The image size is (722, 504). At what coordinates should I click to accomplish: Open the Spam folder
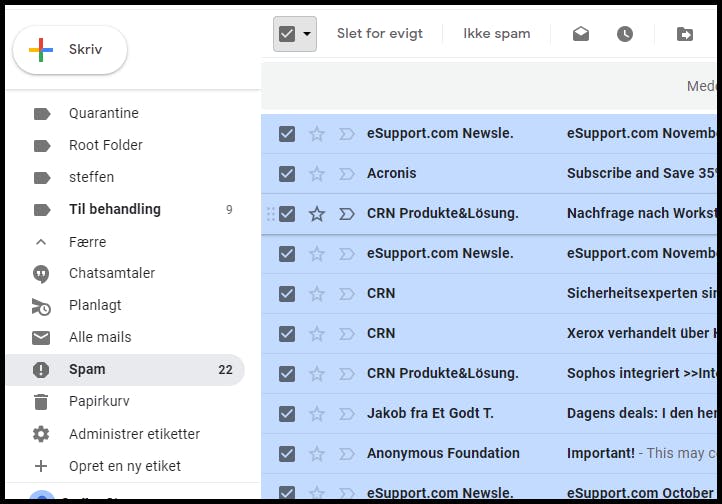coord(87,370)
